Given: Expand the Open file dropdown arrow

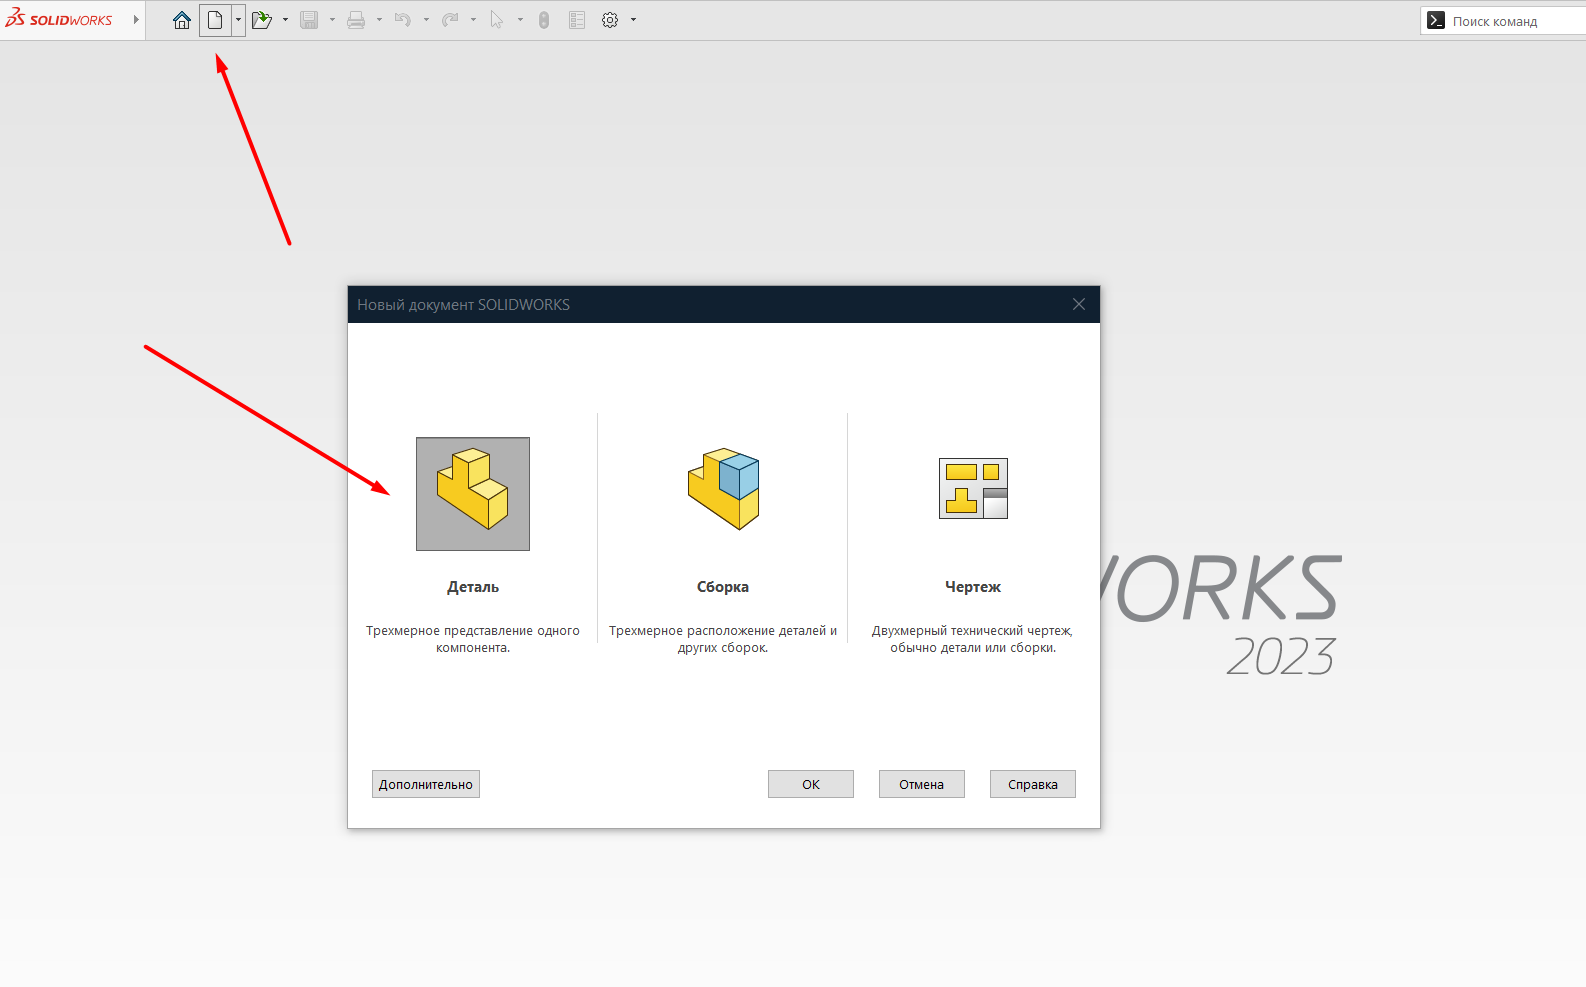Looking at the screenshot, I should tap(285, 20).
